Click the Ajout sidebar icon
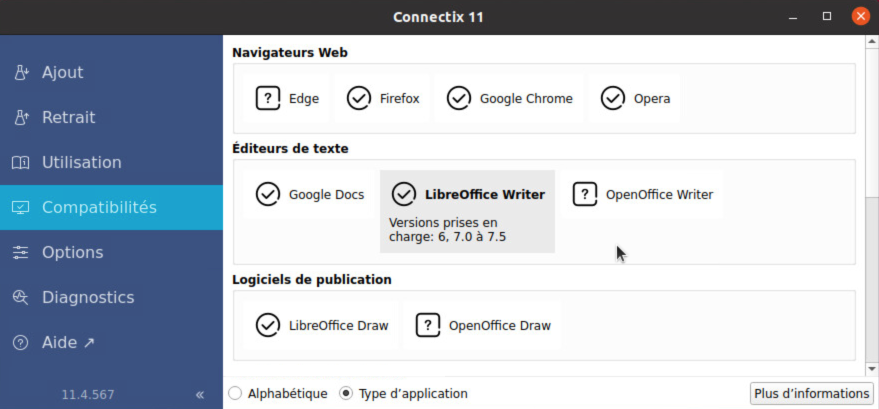Viewport: 879px width, 409px height. [21, 73]
